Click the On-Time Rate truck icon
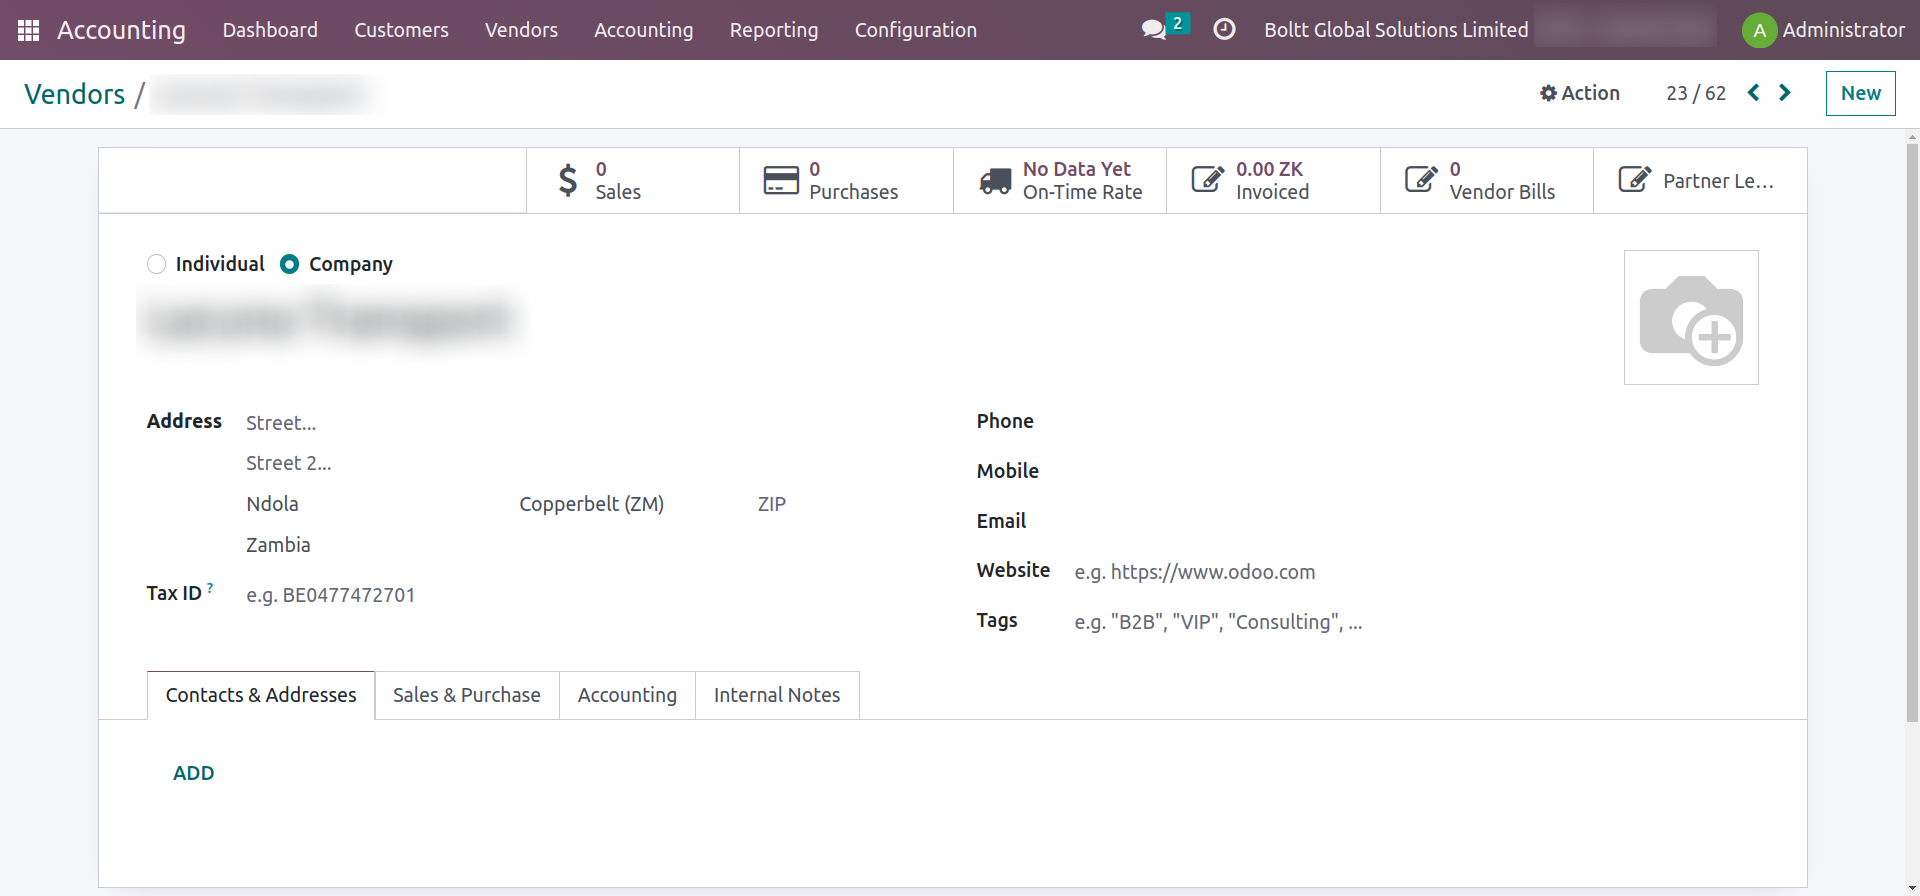Viewport: 1920px width, 896px height. [995, 180]
